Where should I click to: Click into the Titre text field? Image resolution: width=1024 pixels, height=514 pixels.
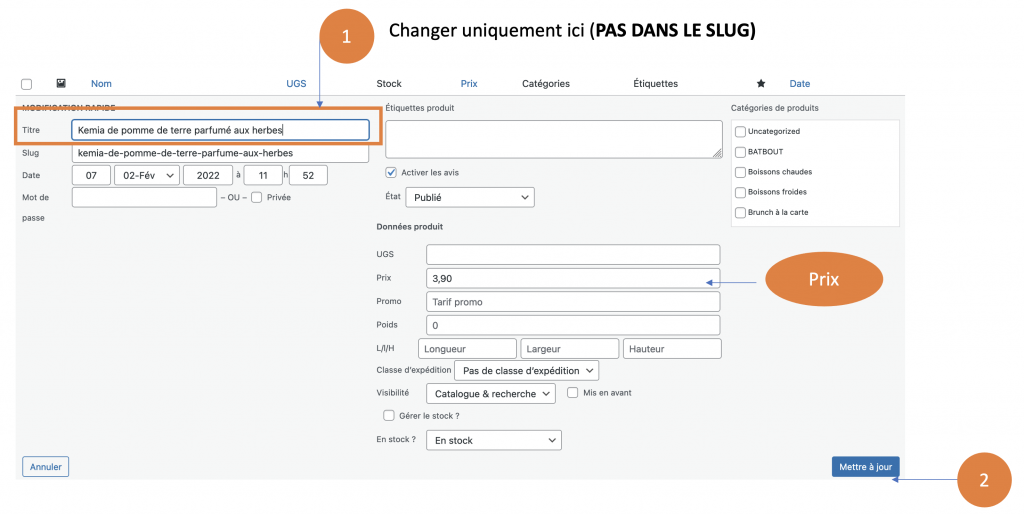(x=220, y=130)
